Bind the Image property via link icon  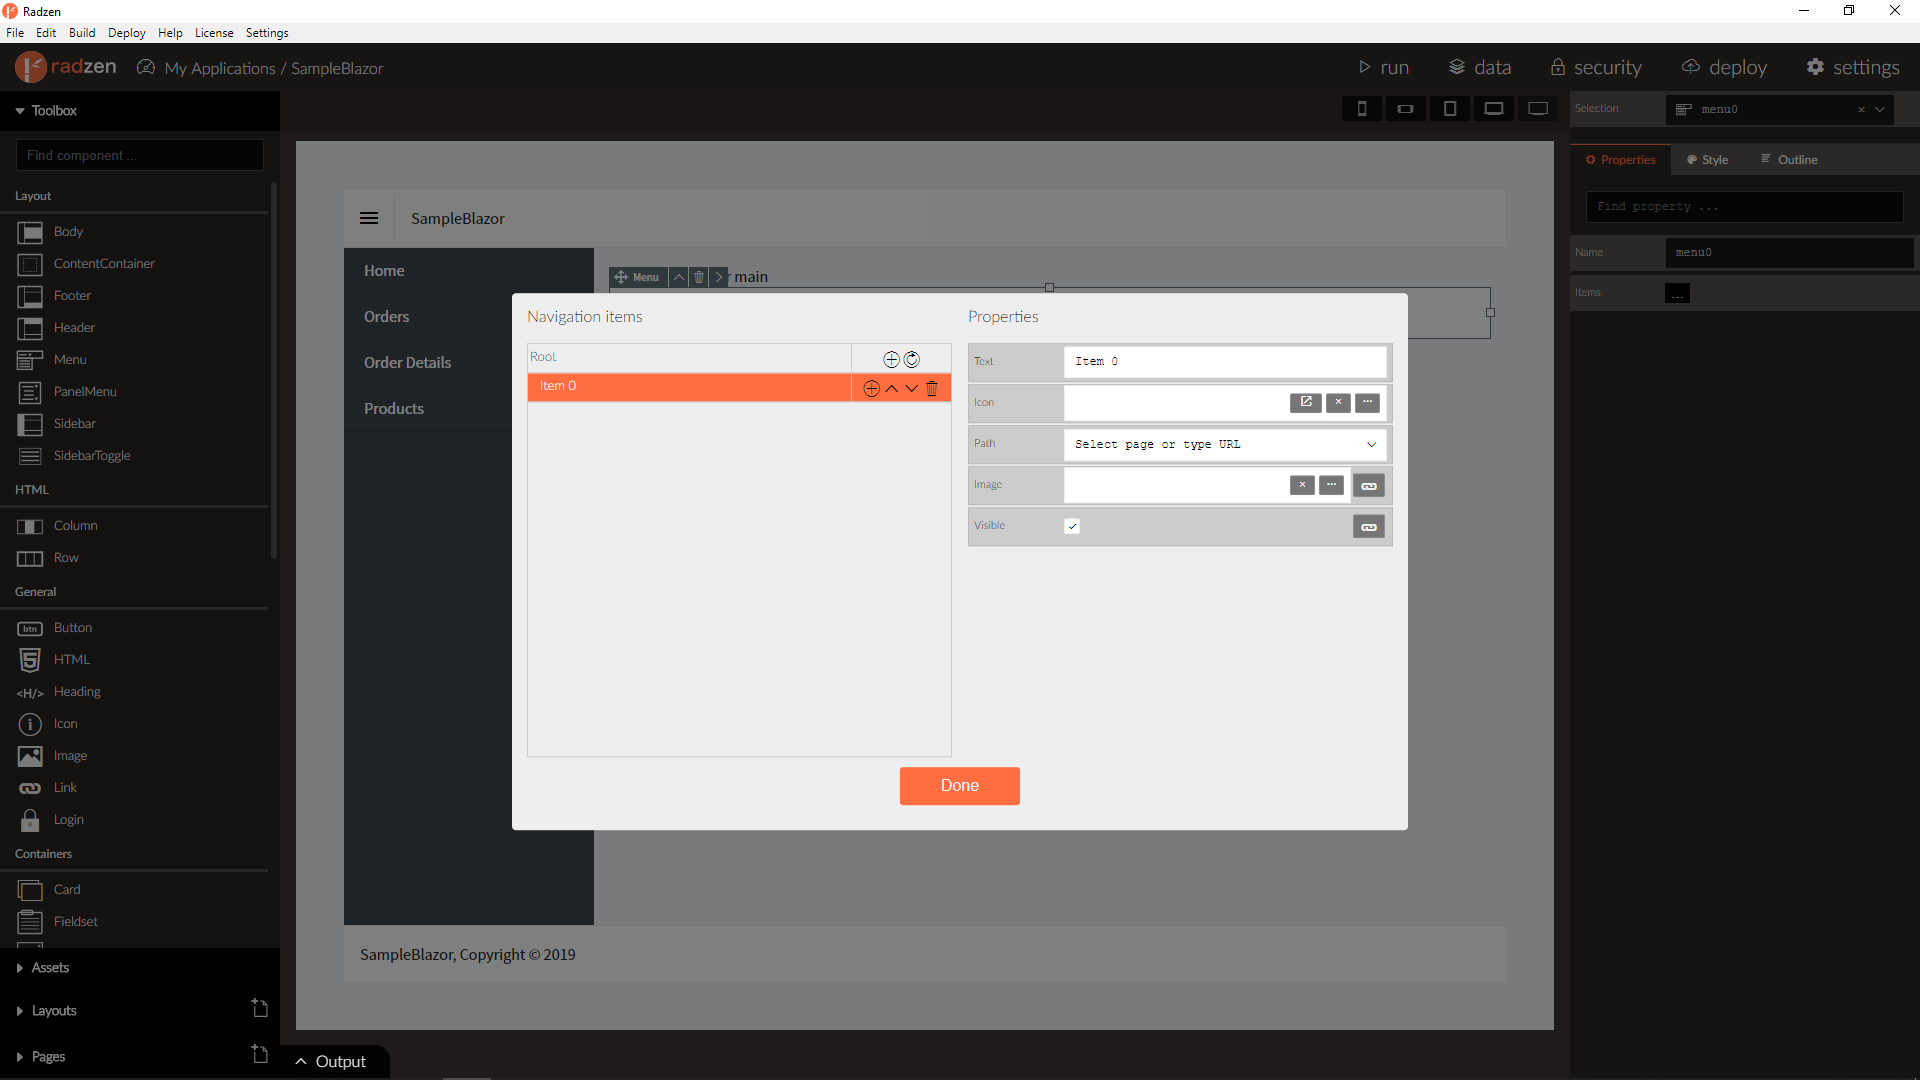click(x=1369, y=486)
